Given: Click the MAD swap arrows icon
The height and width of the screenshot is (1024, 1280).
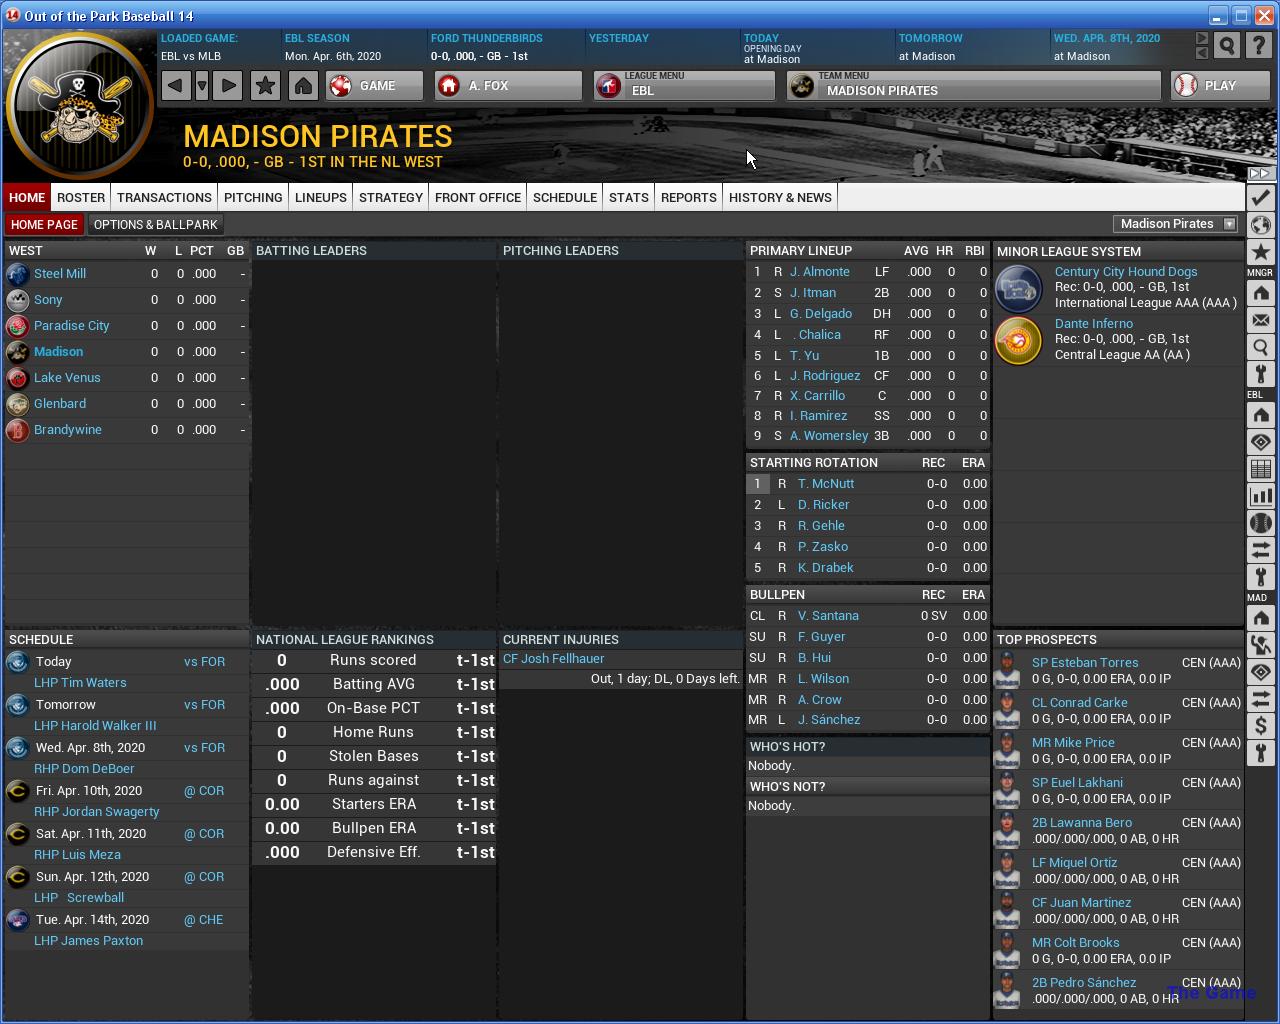Looking at the screenshot, I should click(x=1260, y=699).
